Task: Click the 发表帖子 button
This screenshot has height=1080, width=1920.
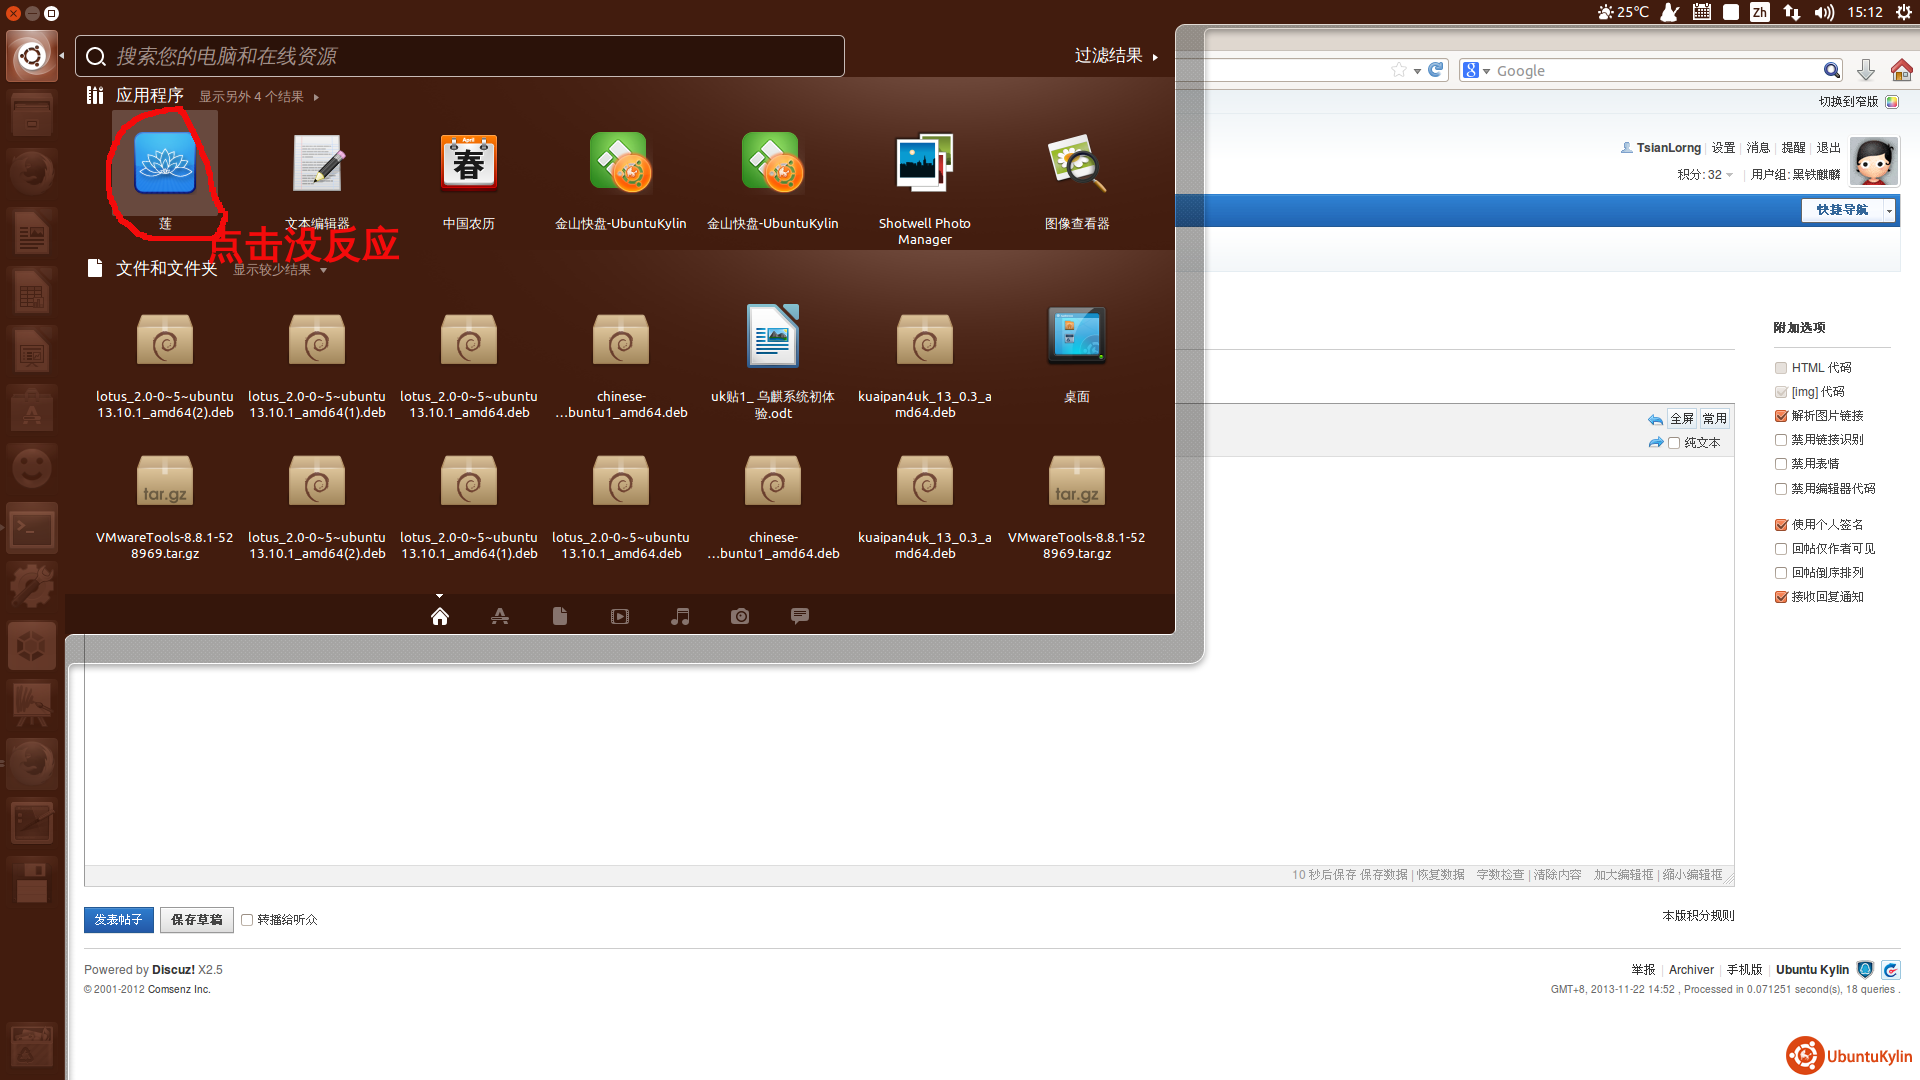Action: point(118,920)
